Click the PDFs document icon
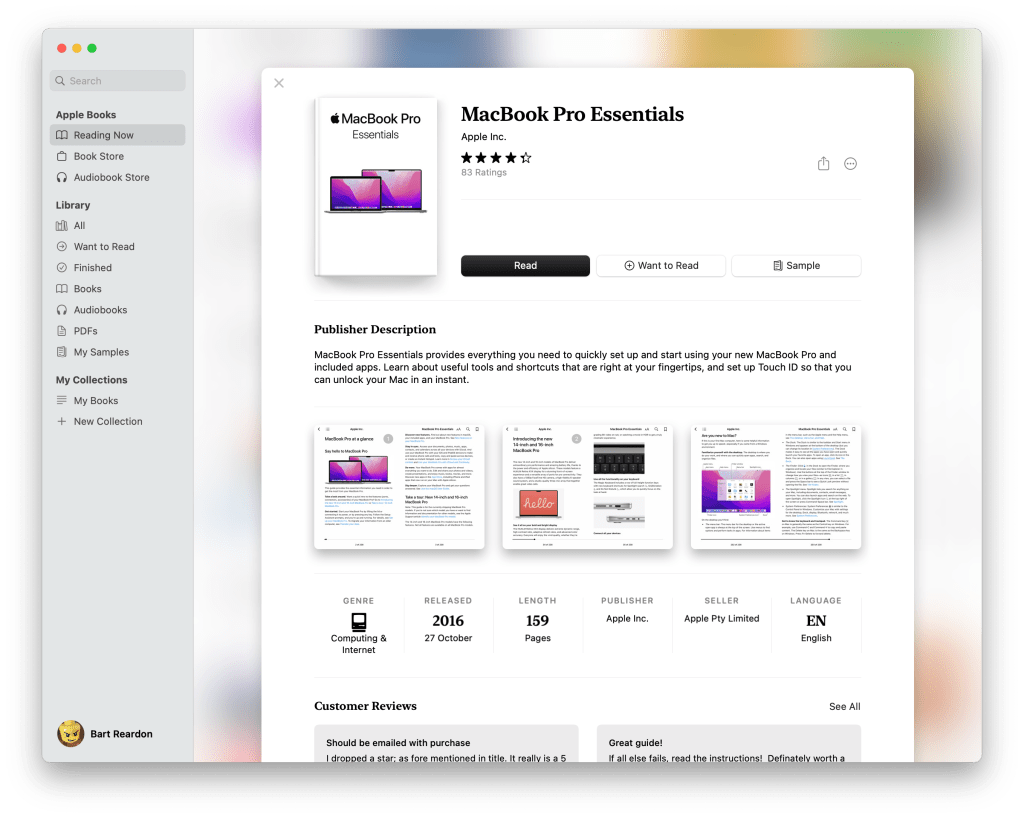This screenshot has height=818, width=1024. 62,331
